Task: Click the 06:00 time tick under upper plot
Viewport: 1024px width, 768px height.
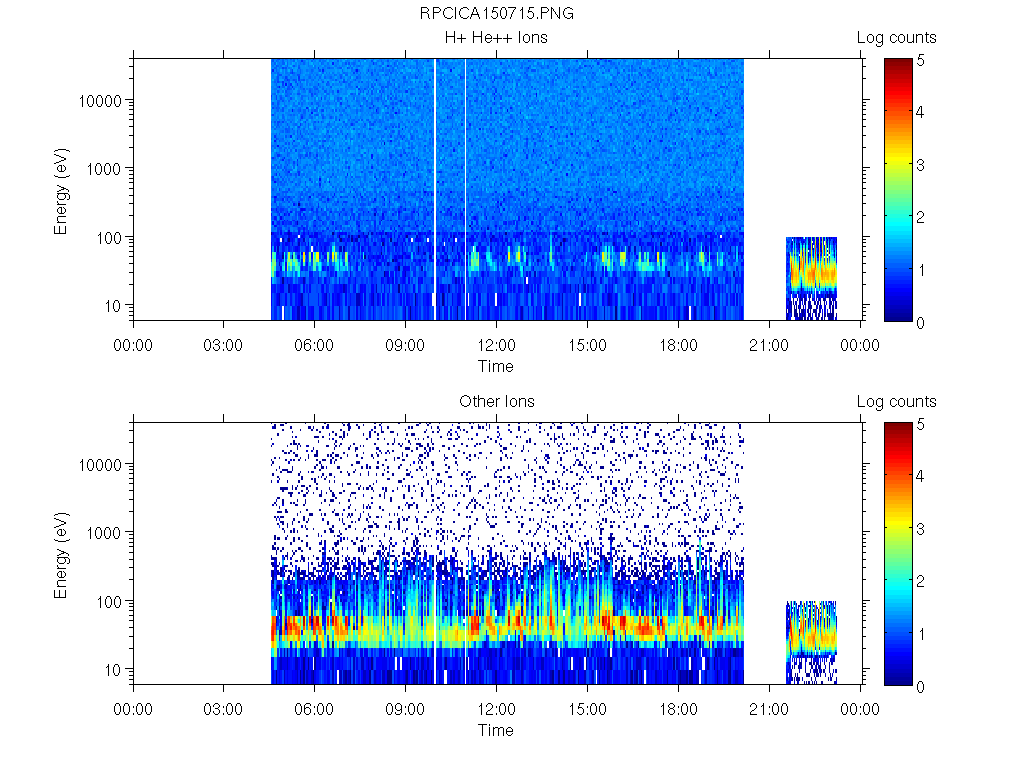Action: [314, 345]
